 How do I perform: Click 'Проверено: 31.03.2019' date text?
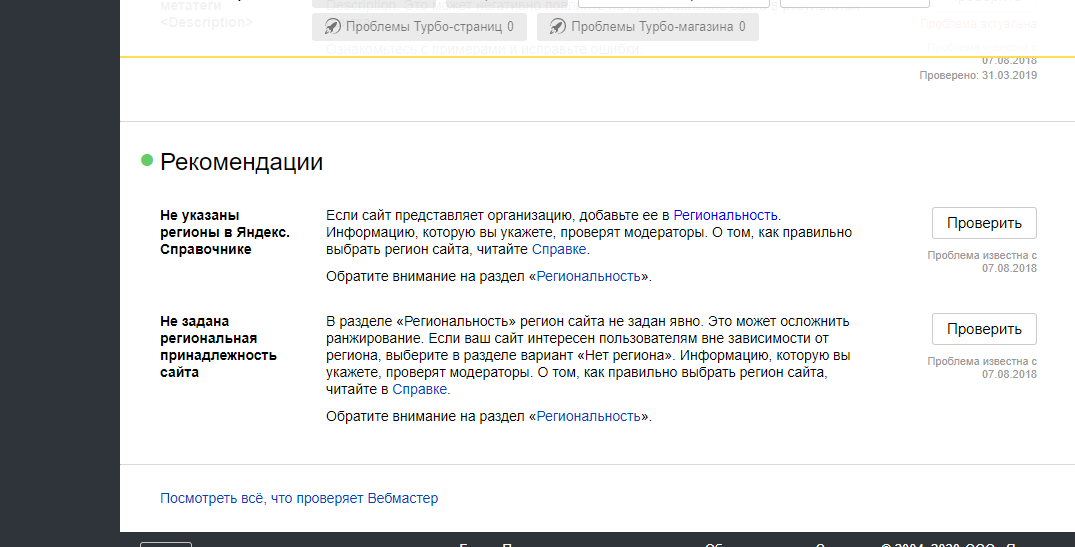pyautogui.click(x=978, y=75)
